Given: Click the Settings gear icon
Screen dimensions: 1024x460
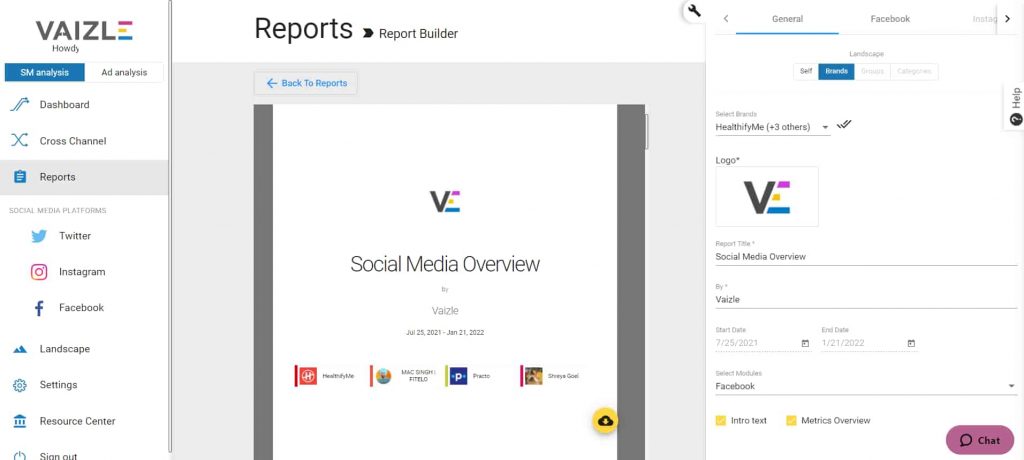Looking at the screenshot, I should tap(20, 386).
